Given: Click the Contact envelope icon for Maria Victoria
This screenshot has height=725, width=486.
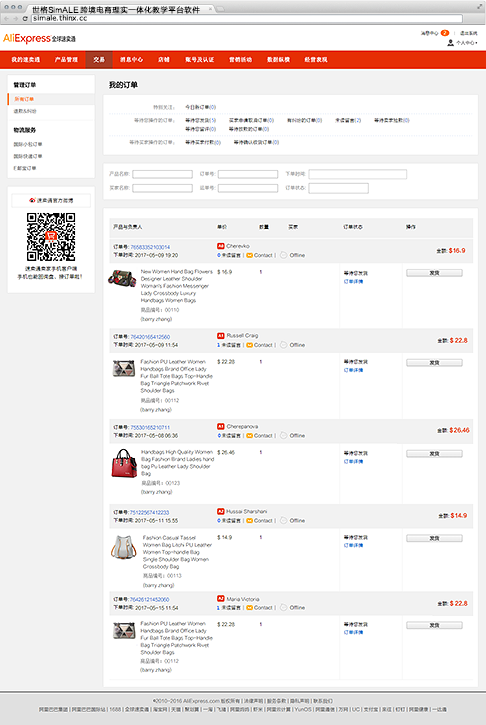Looking at the screenshot, I should 249,608.
